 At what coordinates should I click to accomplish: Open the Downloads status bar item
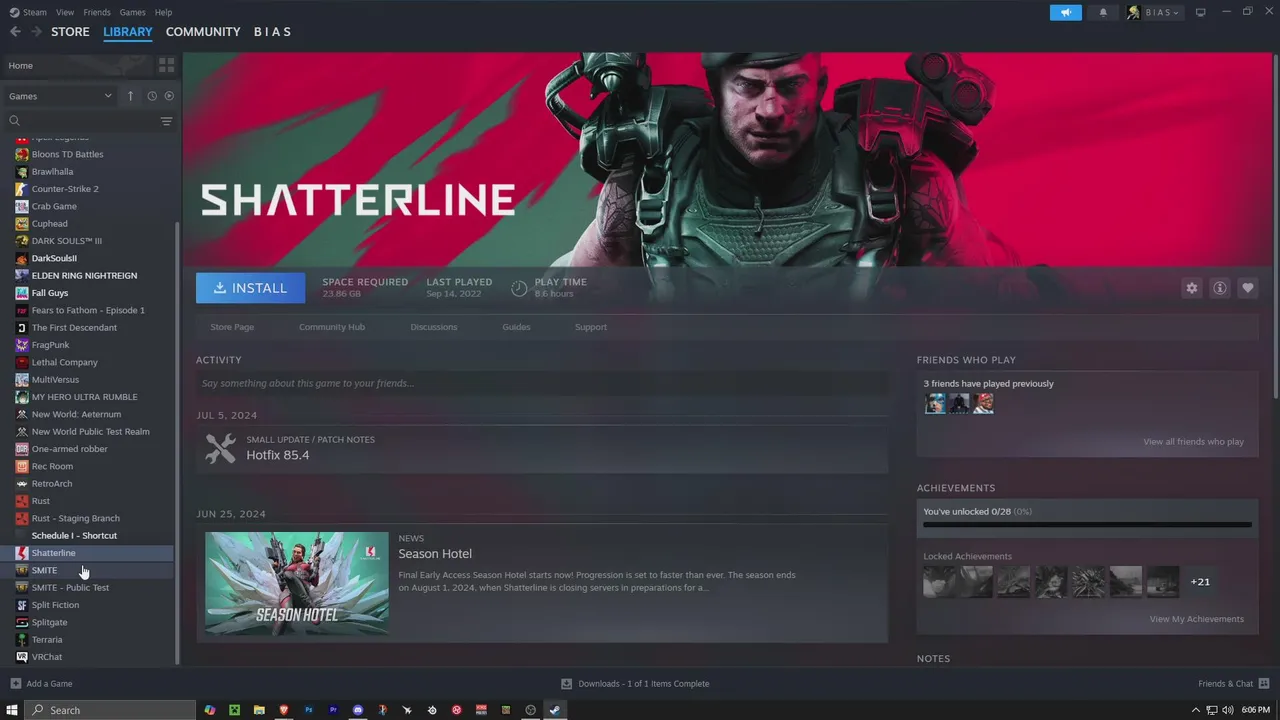pos(635,684)
